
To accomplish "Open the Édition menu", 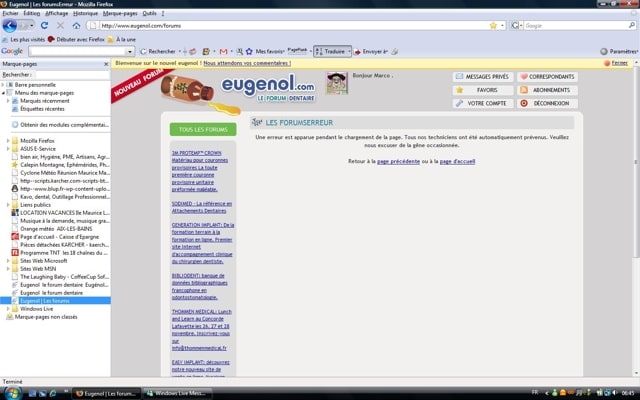I will (31, 13).
